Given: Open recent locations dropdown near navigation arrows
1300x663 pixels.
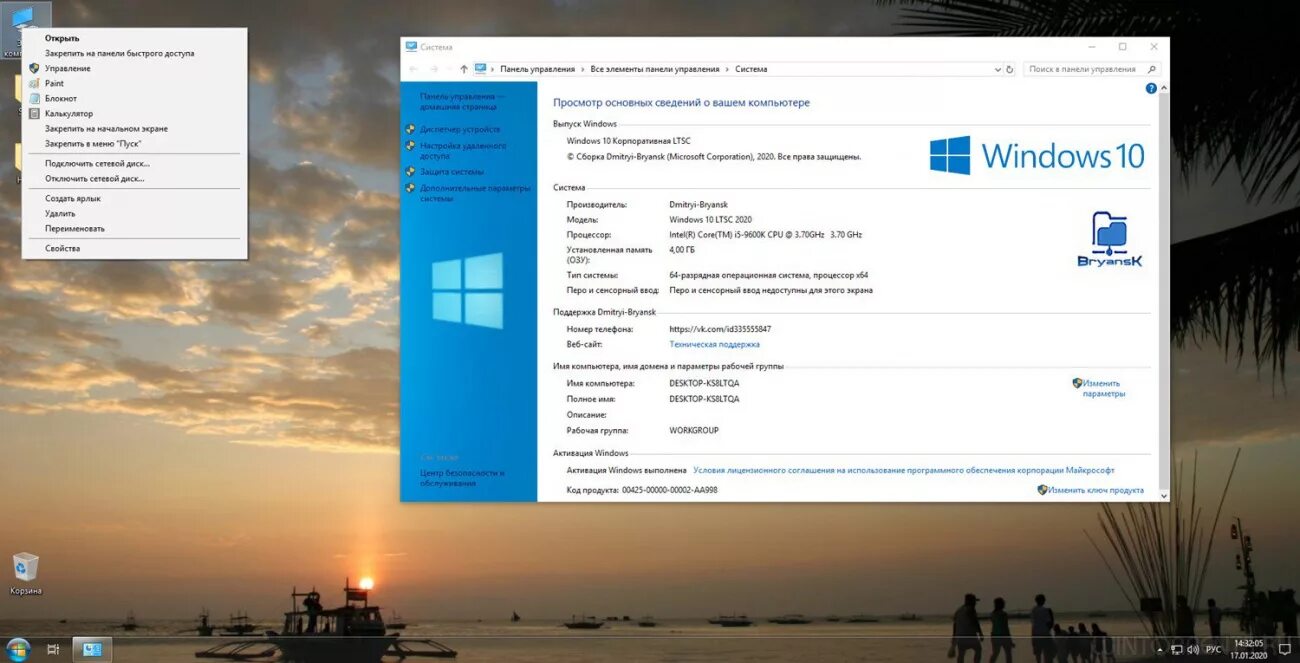Looking at the screenshot, I should pos(449,69).
